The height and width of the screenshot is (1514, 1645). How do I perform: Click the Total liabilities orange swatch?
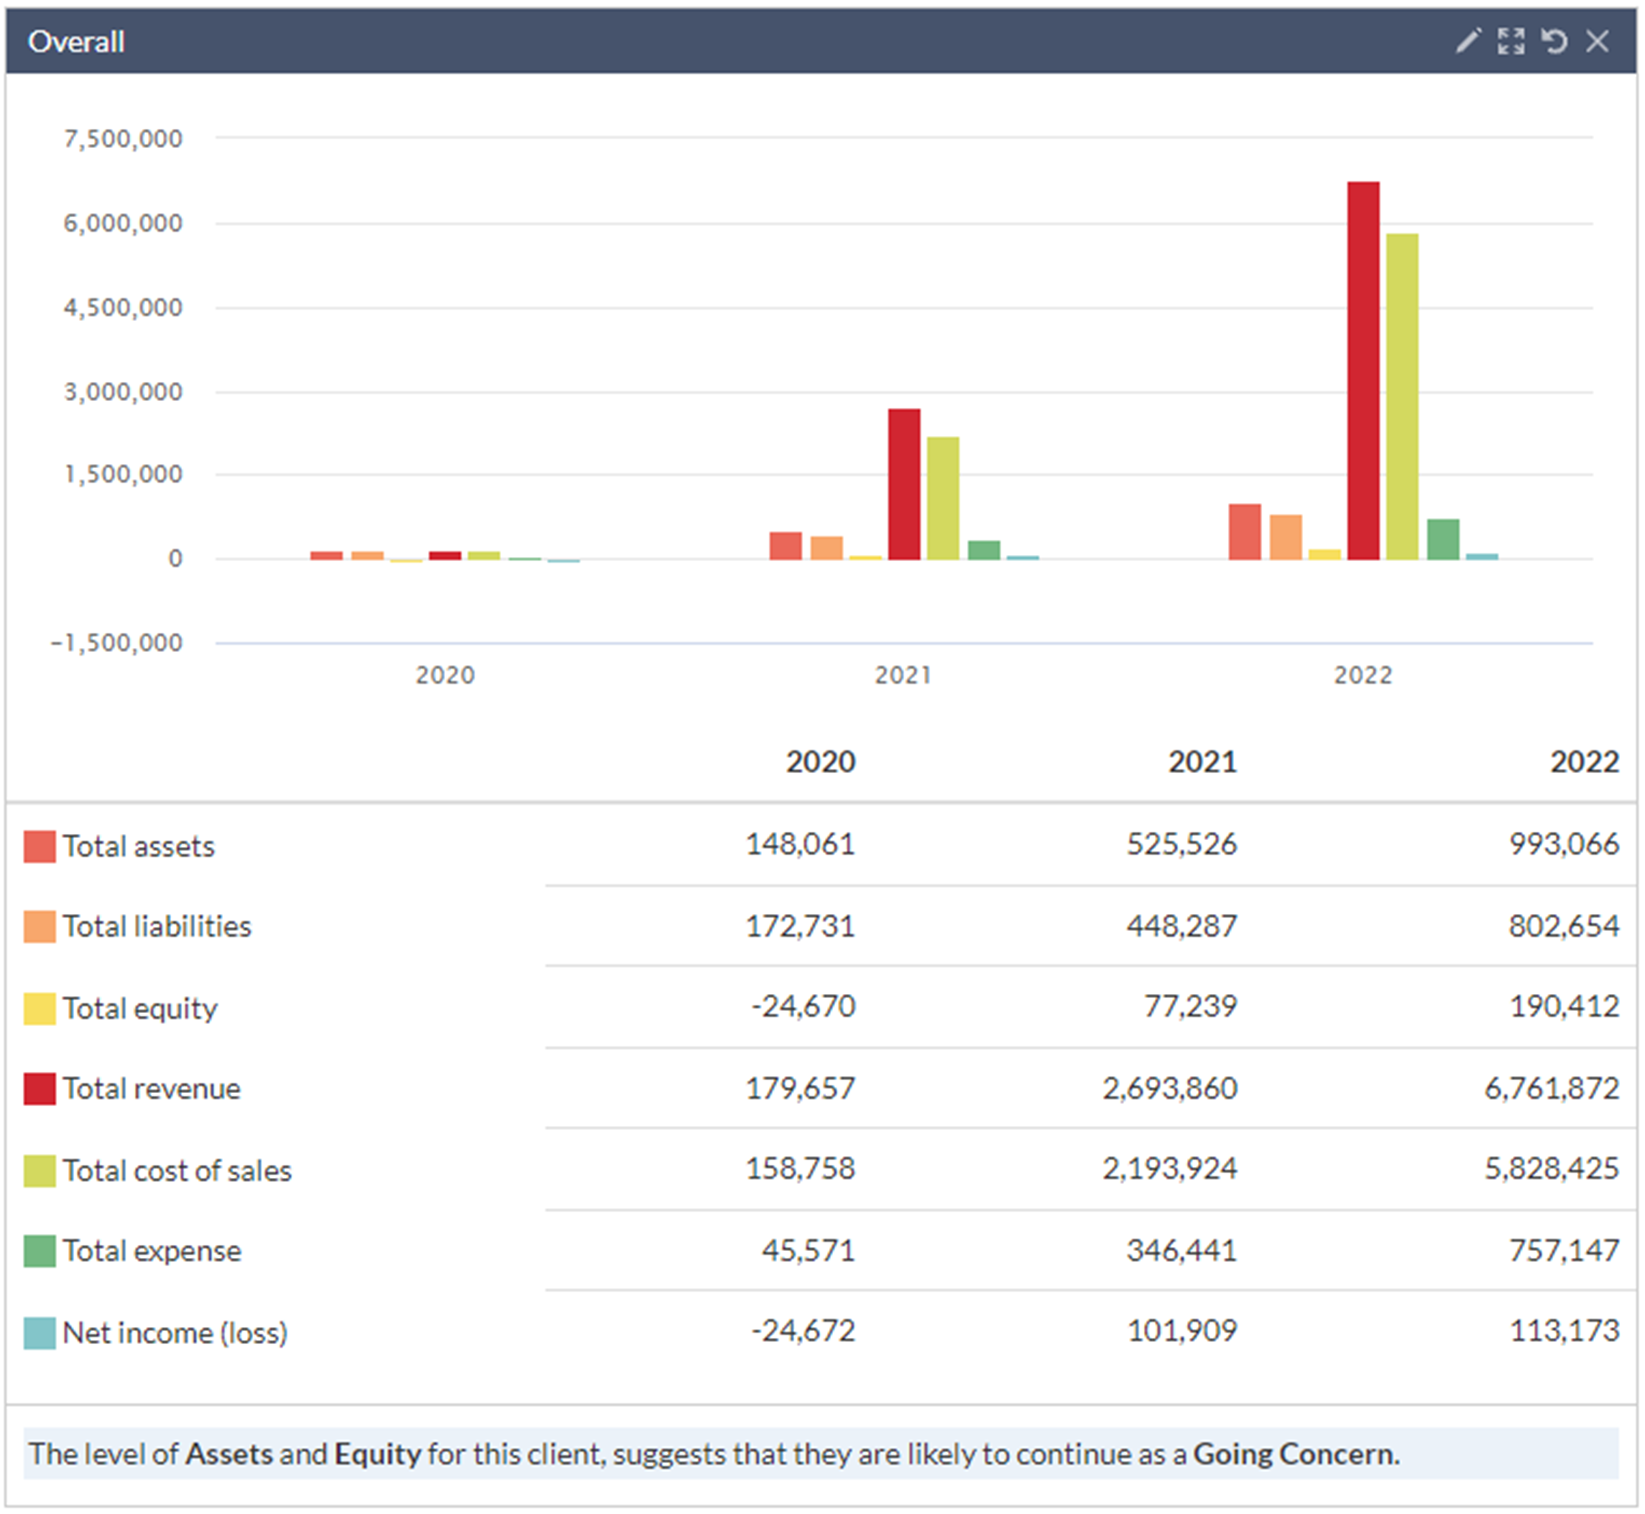click(39, 927)
